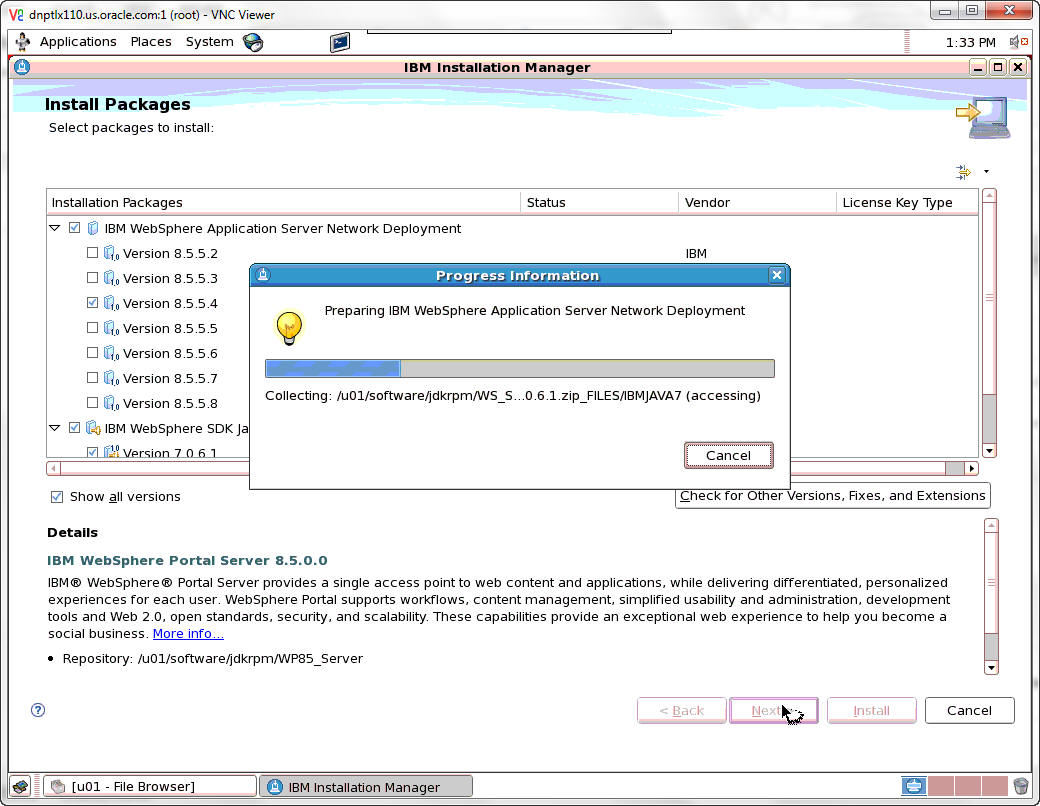Collapse the WebSphere Application Server tree node
The height and width of the screenshot is (806, 1040).
coord(55,228)
